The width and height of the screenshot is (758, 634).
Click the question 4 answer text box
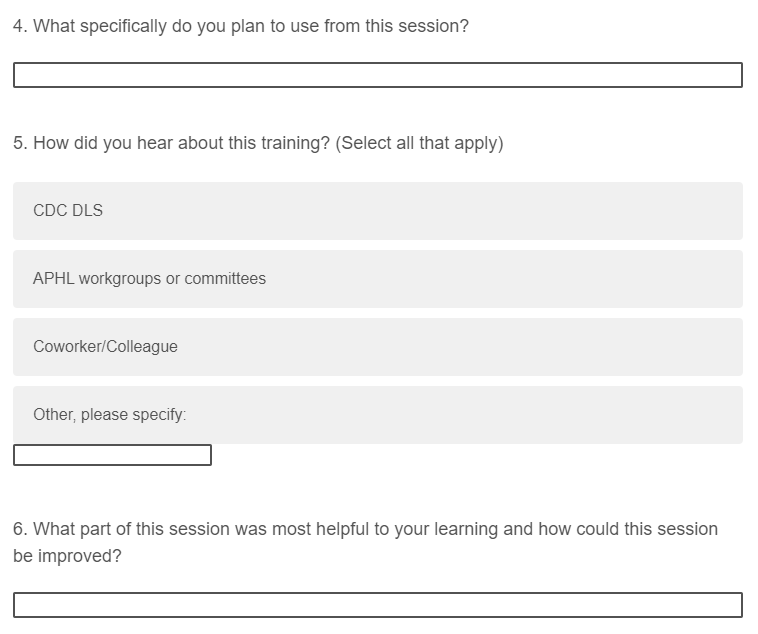click(377, 75)
